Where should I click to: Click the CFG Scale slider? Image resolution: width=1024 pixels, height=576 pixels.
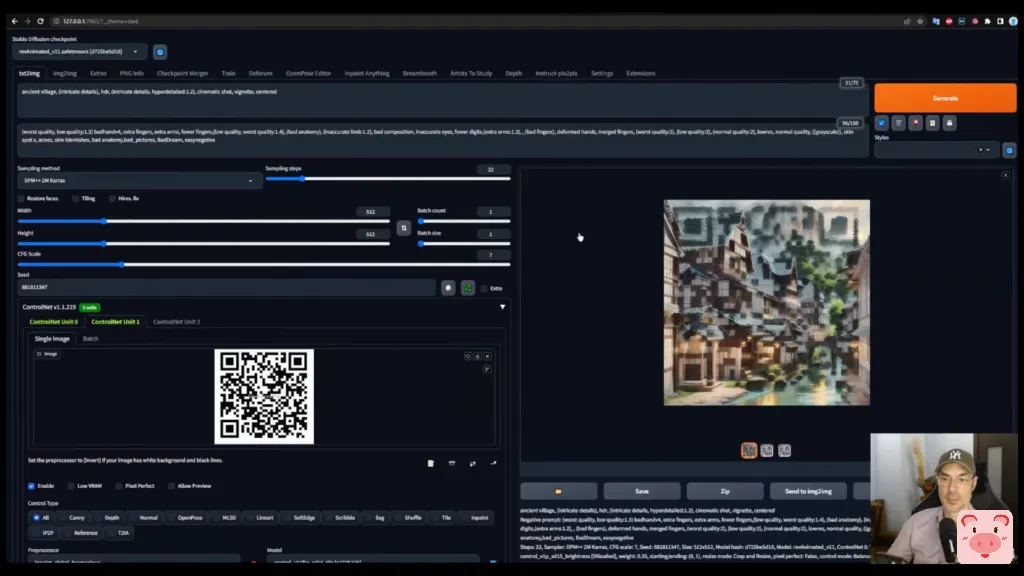tap(264, 265)
